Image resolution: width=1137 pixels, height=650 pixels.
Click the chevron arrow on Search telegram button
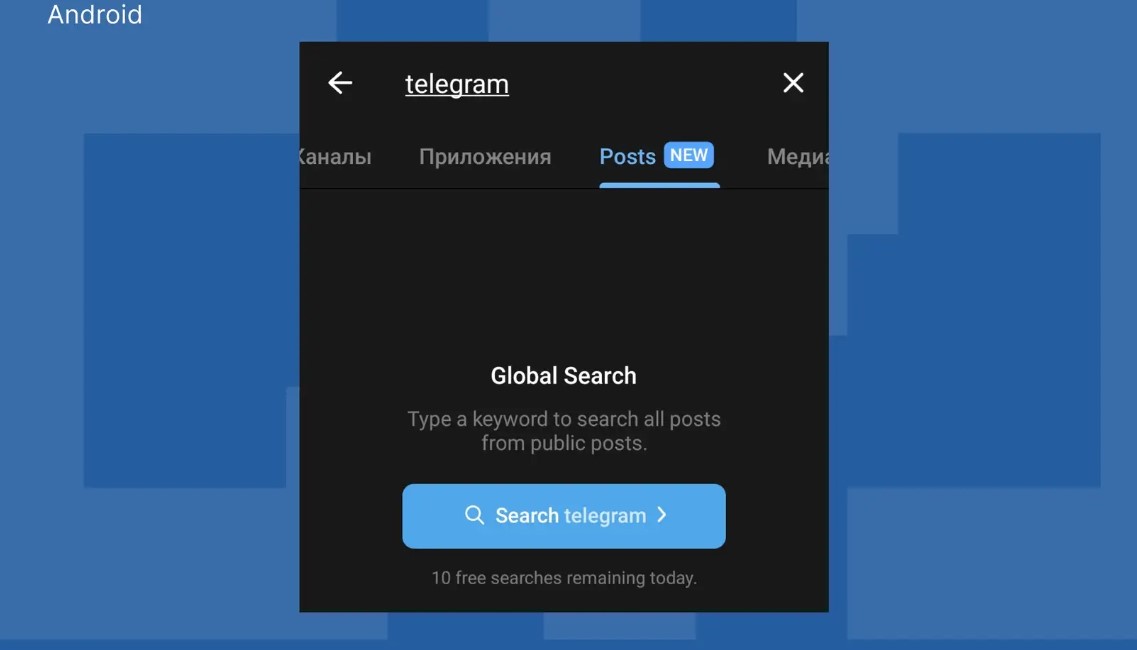point(661,515)
